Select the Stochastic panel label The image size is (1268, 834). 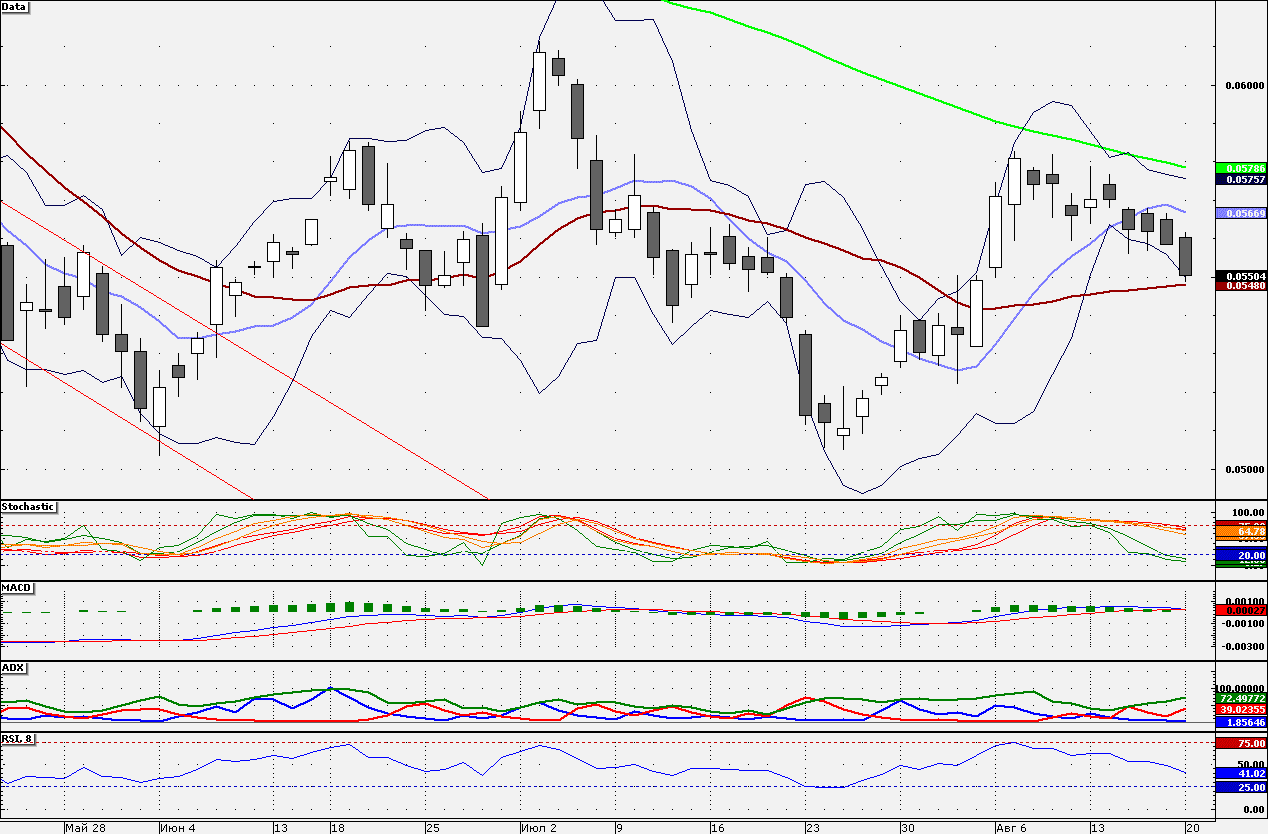coord(29,507)
